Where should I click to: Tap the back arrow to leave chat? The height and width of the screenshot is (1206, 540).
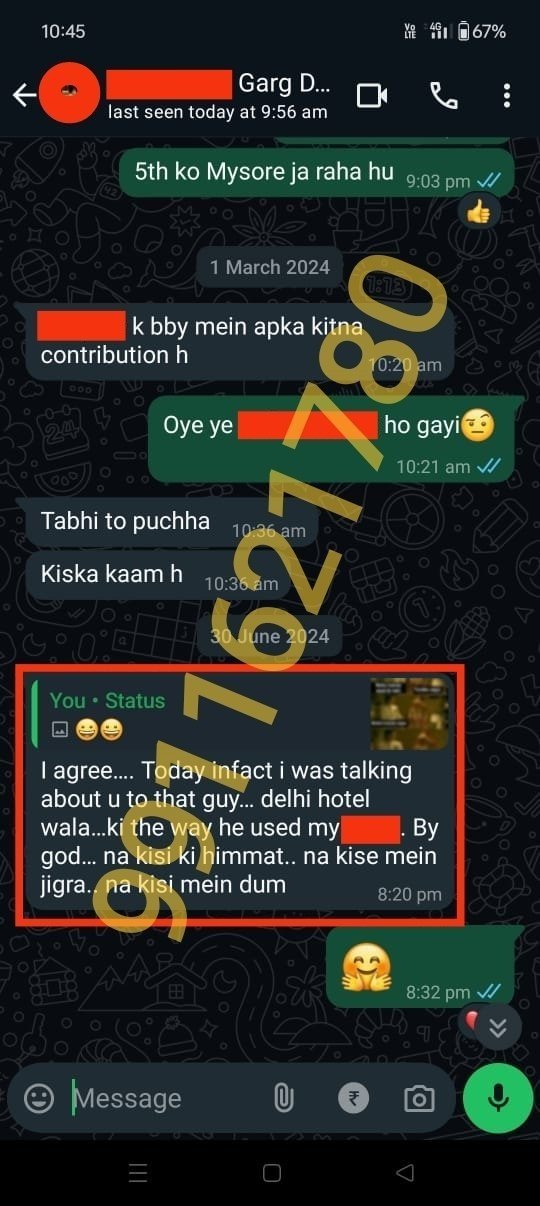pos(24,95)
